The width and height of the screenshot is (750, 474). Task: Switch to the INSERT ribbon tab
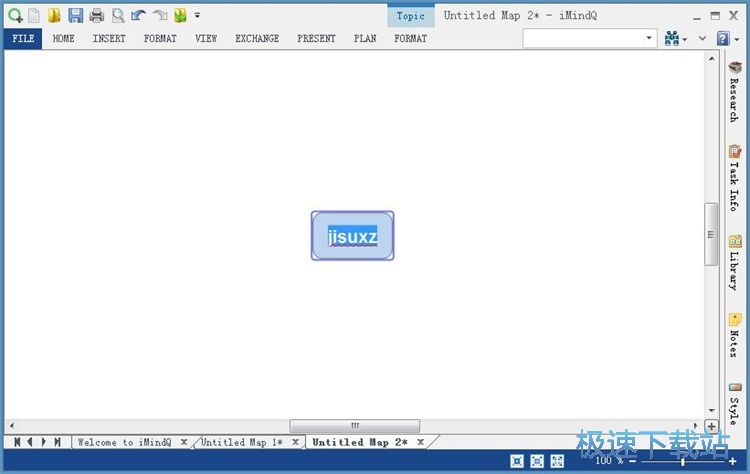pos(109,39)
